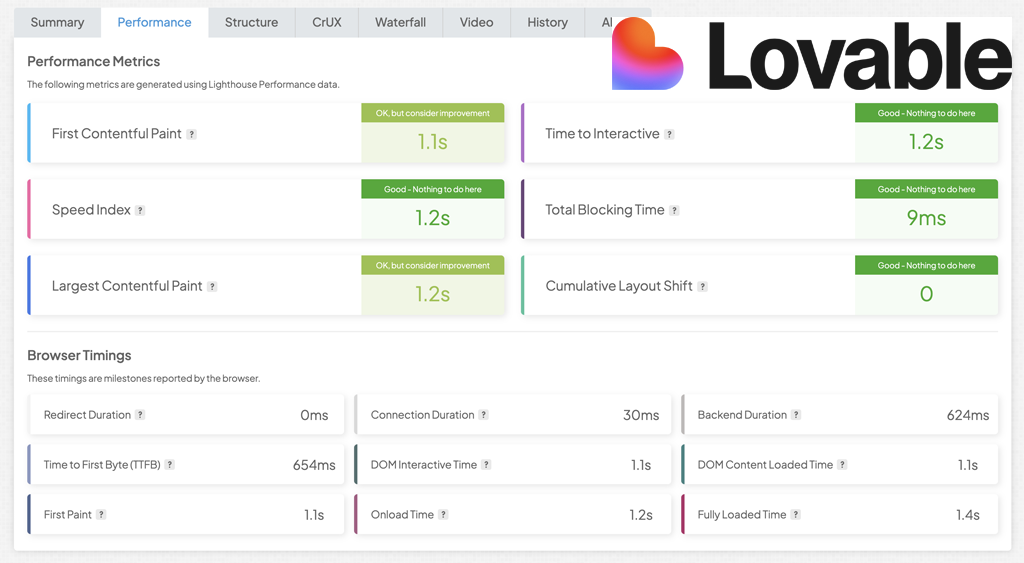Click the DOM Interactive Time 1.1s value
This screenshot has height=563, width=1024.
coord(641,465)
